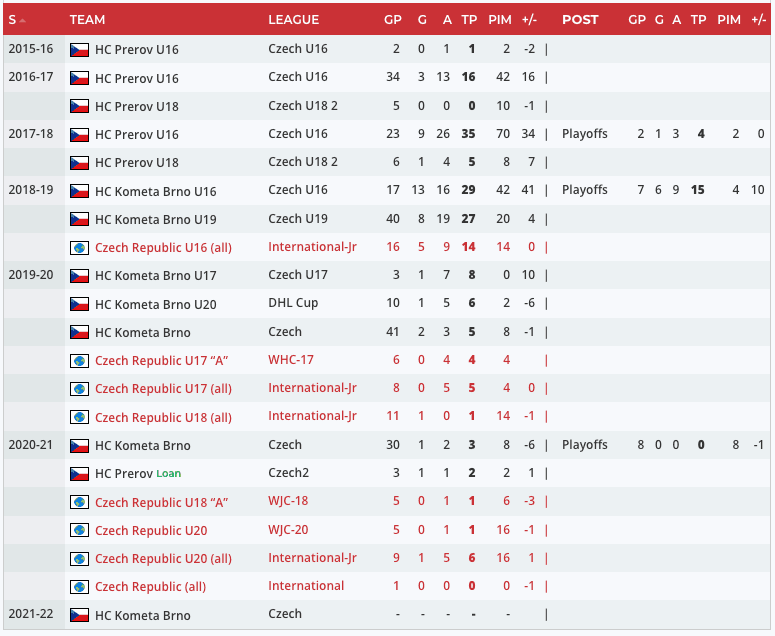
Task: Click flag icon next to HC Kometa Brno U20
Action: 79,304
